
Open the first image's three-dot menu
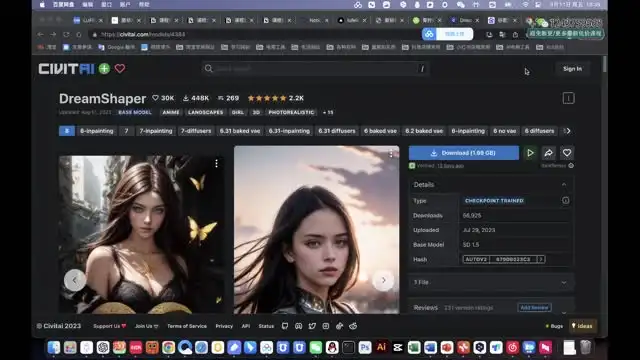point(216,164)
